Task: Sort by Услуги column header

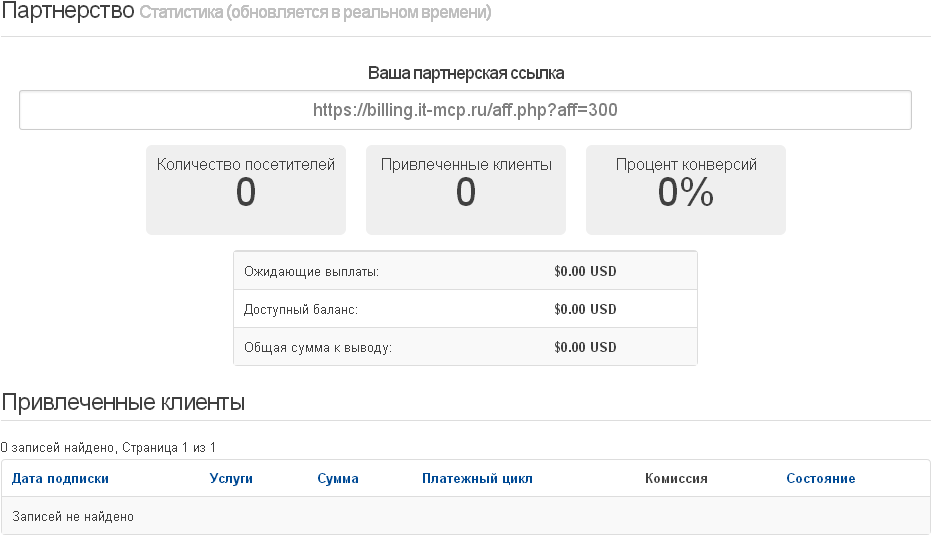Action: tap(231, 478)
